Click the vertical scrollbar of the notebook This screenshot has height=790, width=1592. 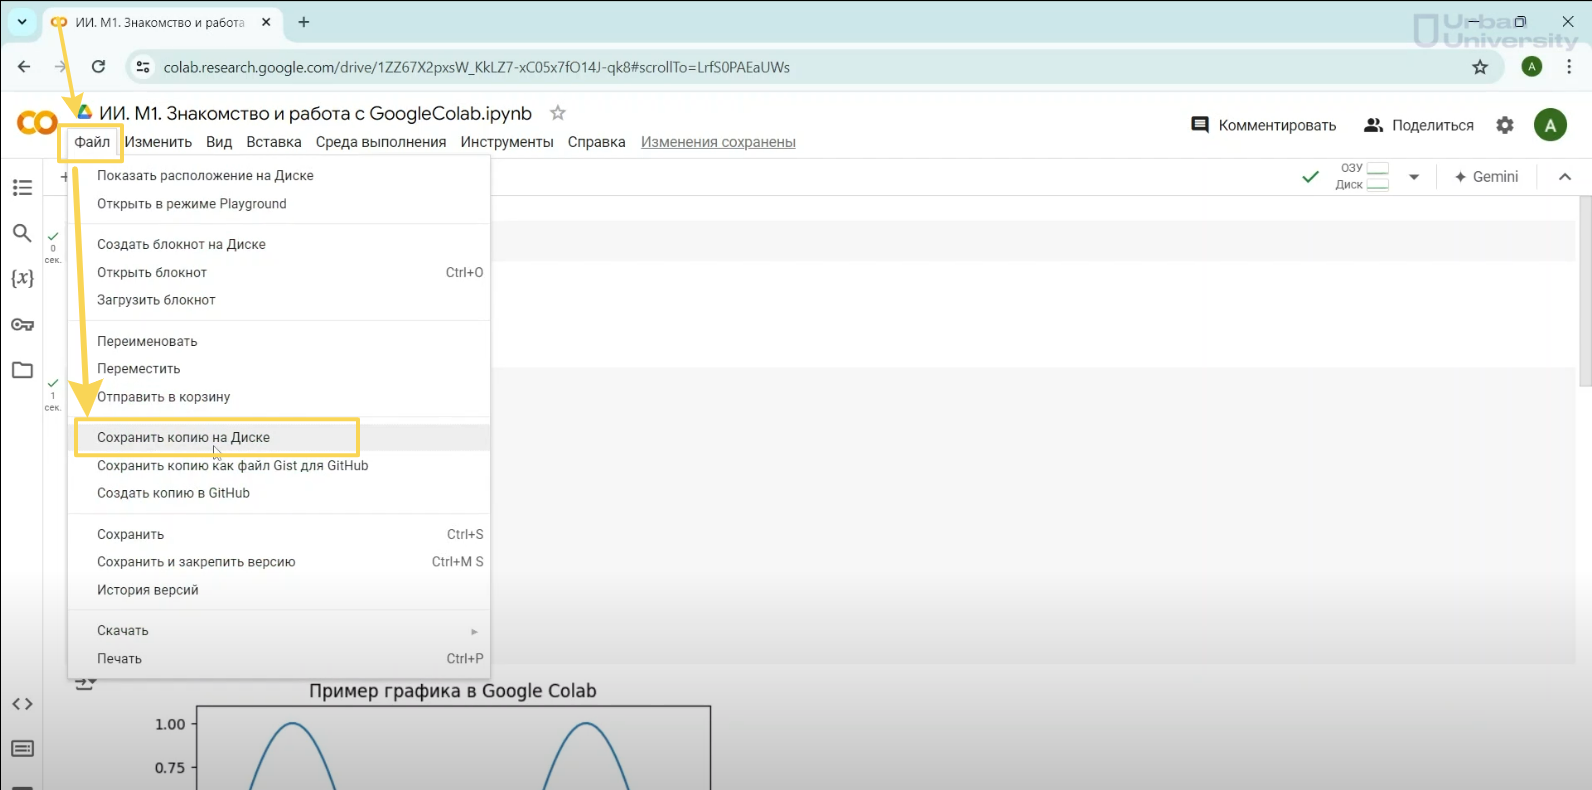point(1584,290)
